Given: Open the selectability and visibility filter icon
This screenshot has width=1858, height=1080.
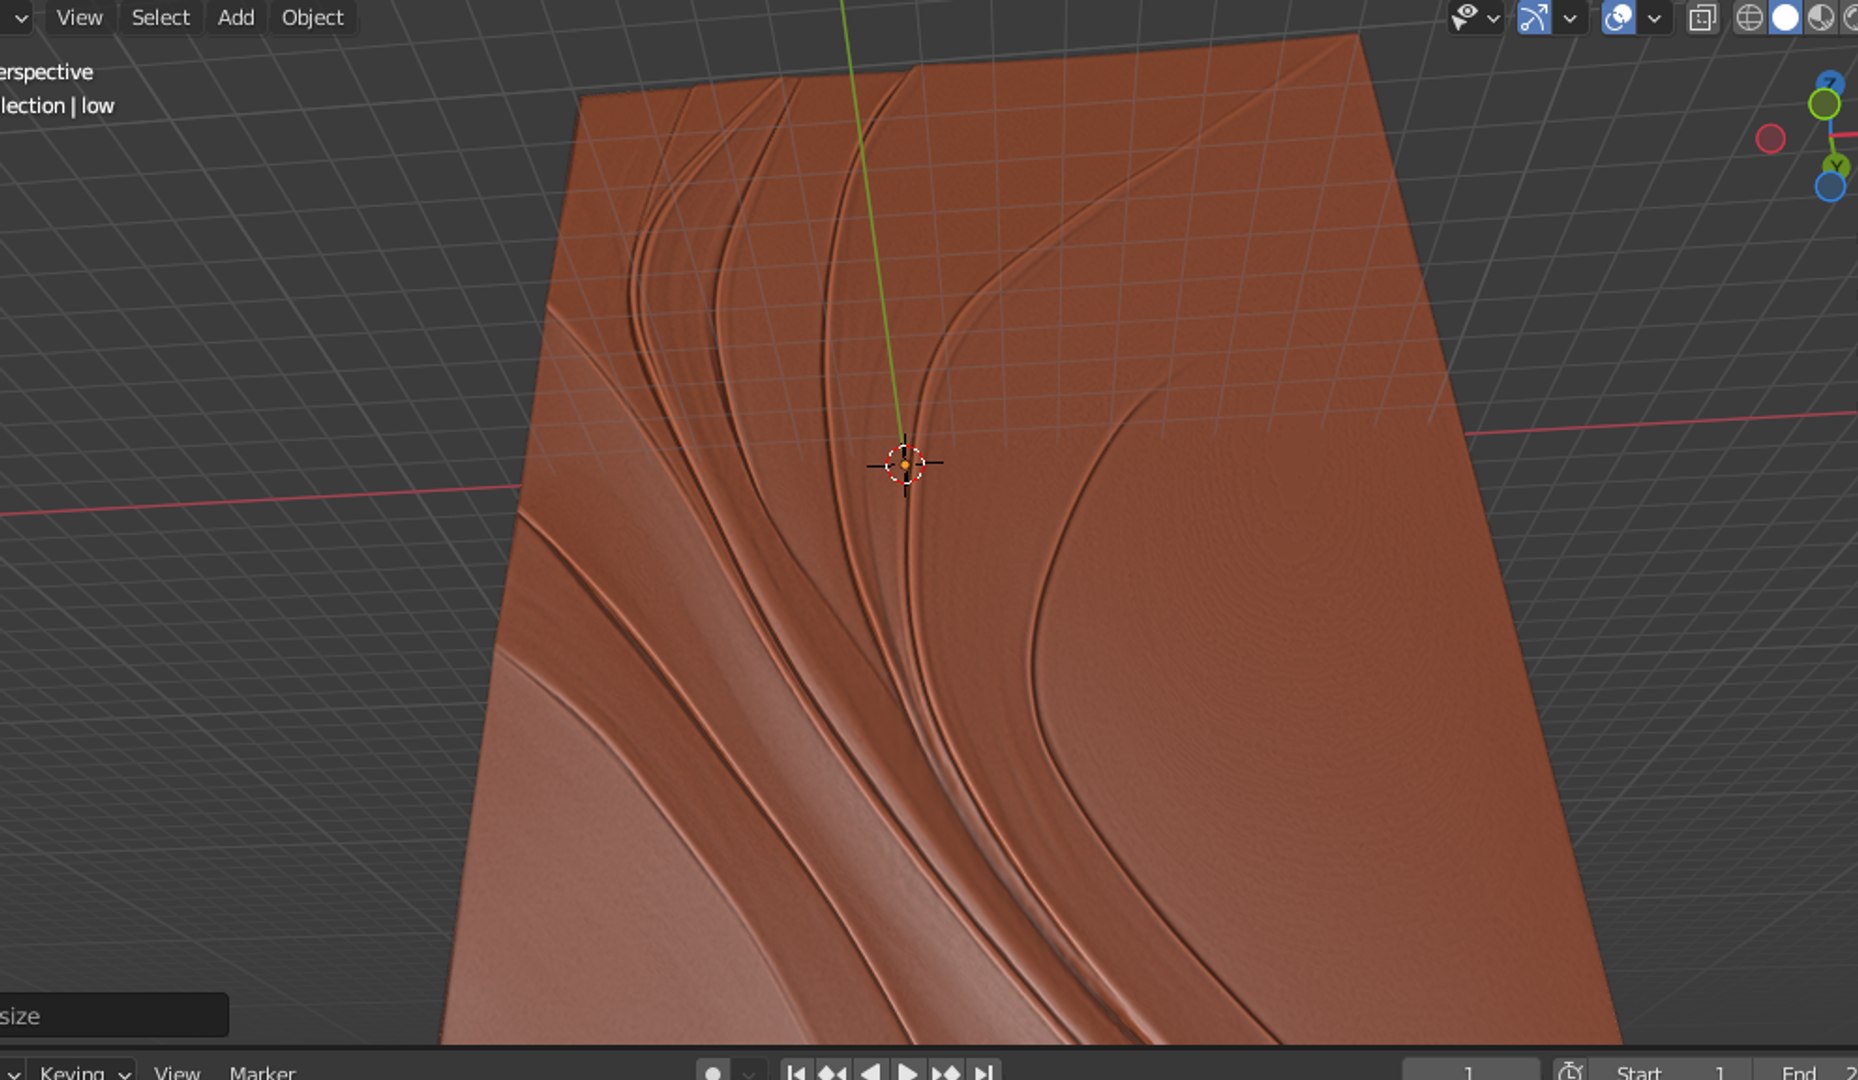Looking at the screenshot, I should tap(1465, 17).
